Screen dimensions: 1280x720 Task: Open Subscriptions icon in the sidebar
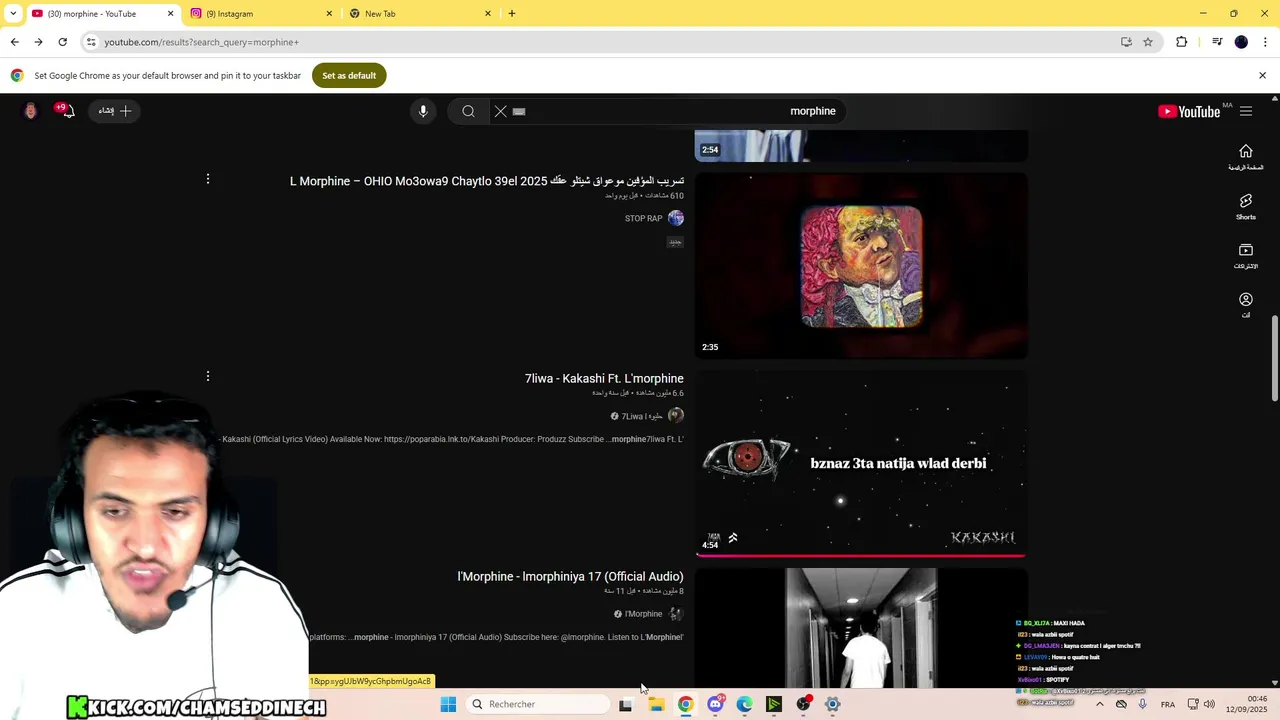click(1246, 256)
